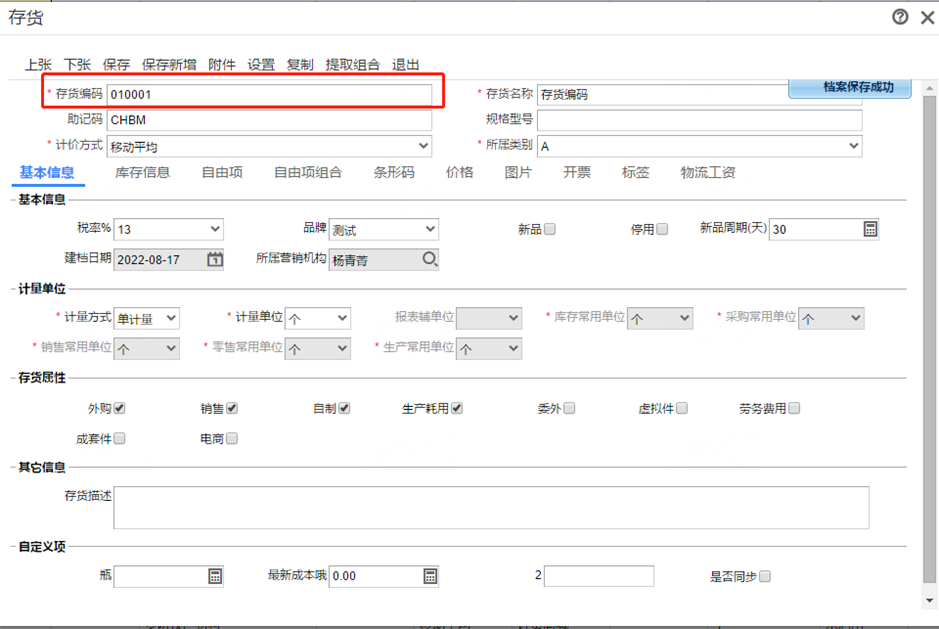Click the help question mark icon
This screenshot has width=939, height=629.
click(x=900, y=17)
